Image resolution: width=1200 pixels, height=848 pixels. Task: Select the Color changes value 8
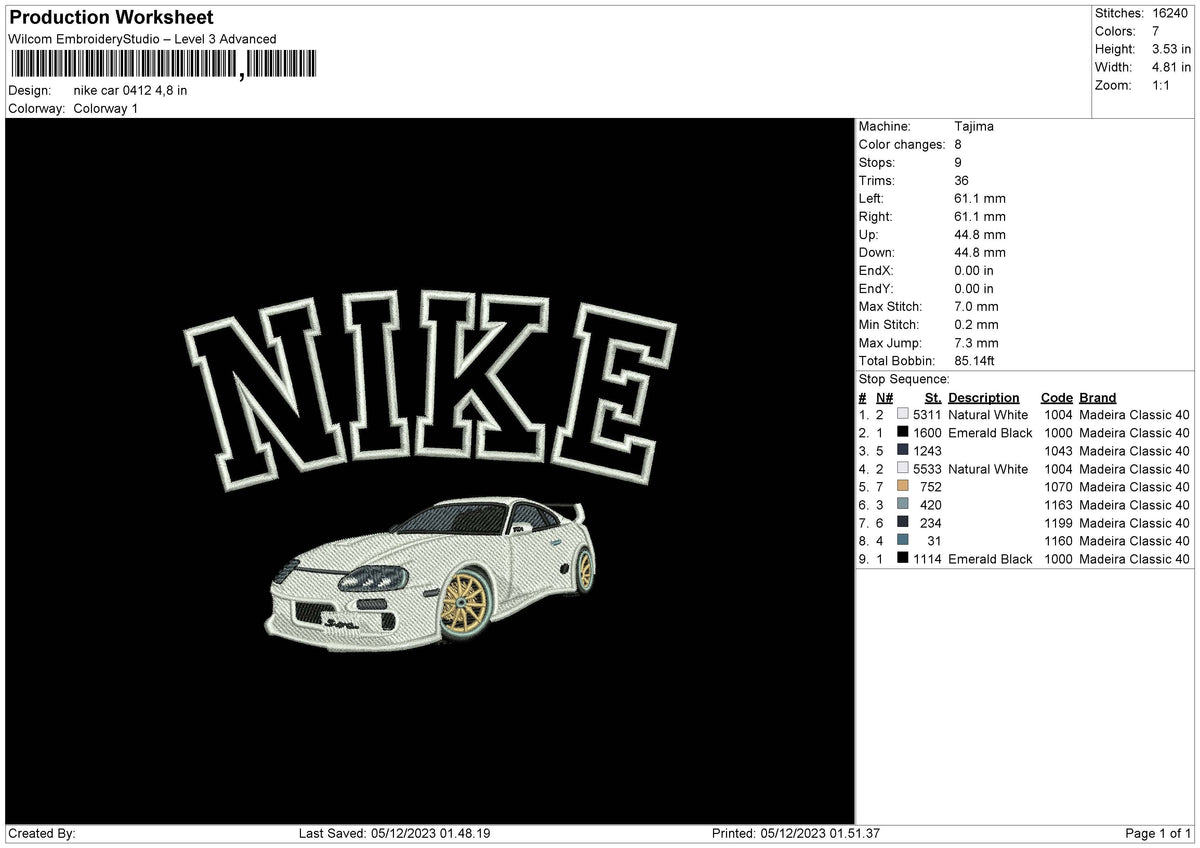[958, 145]
